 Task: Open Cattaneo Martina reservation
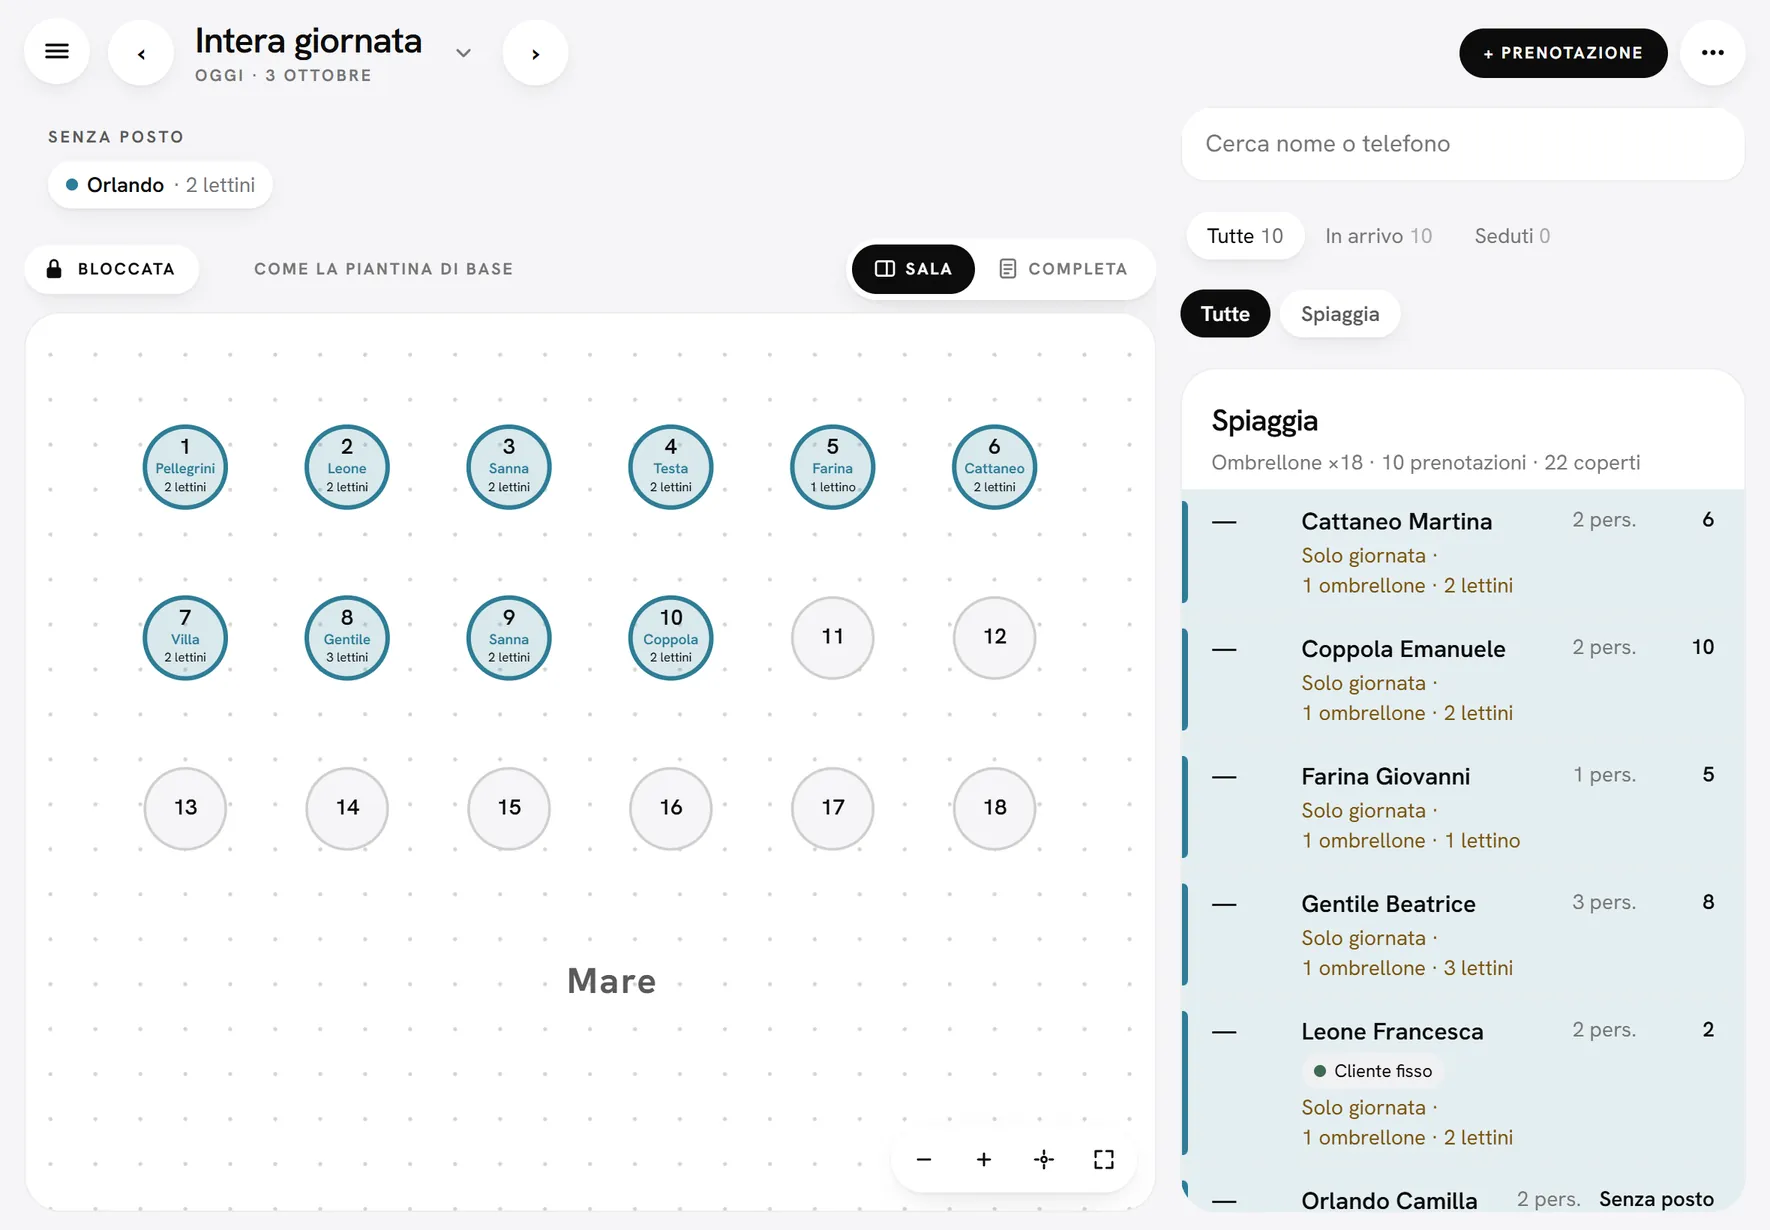(1463, 552)
